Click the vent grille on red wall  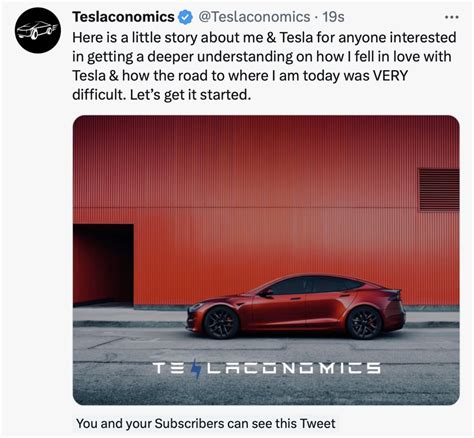coord(439,190)
